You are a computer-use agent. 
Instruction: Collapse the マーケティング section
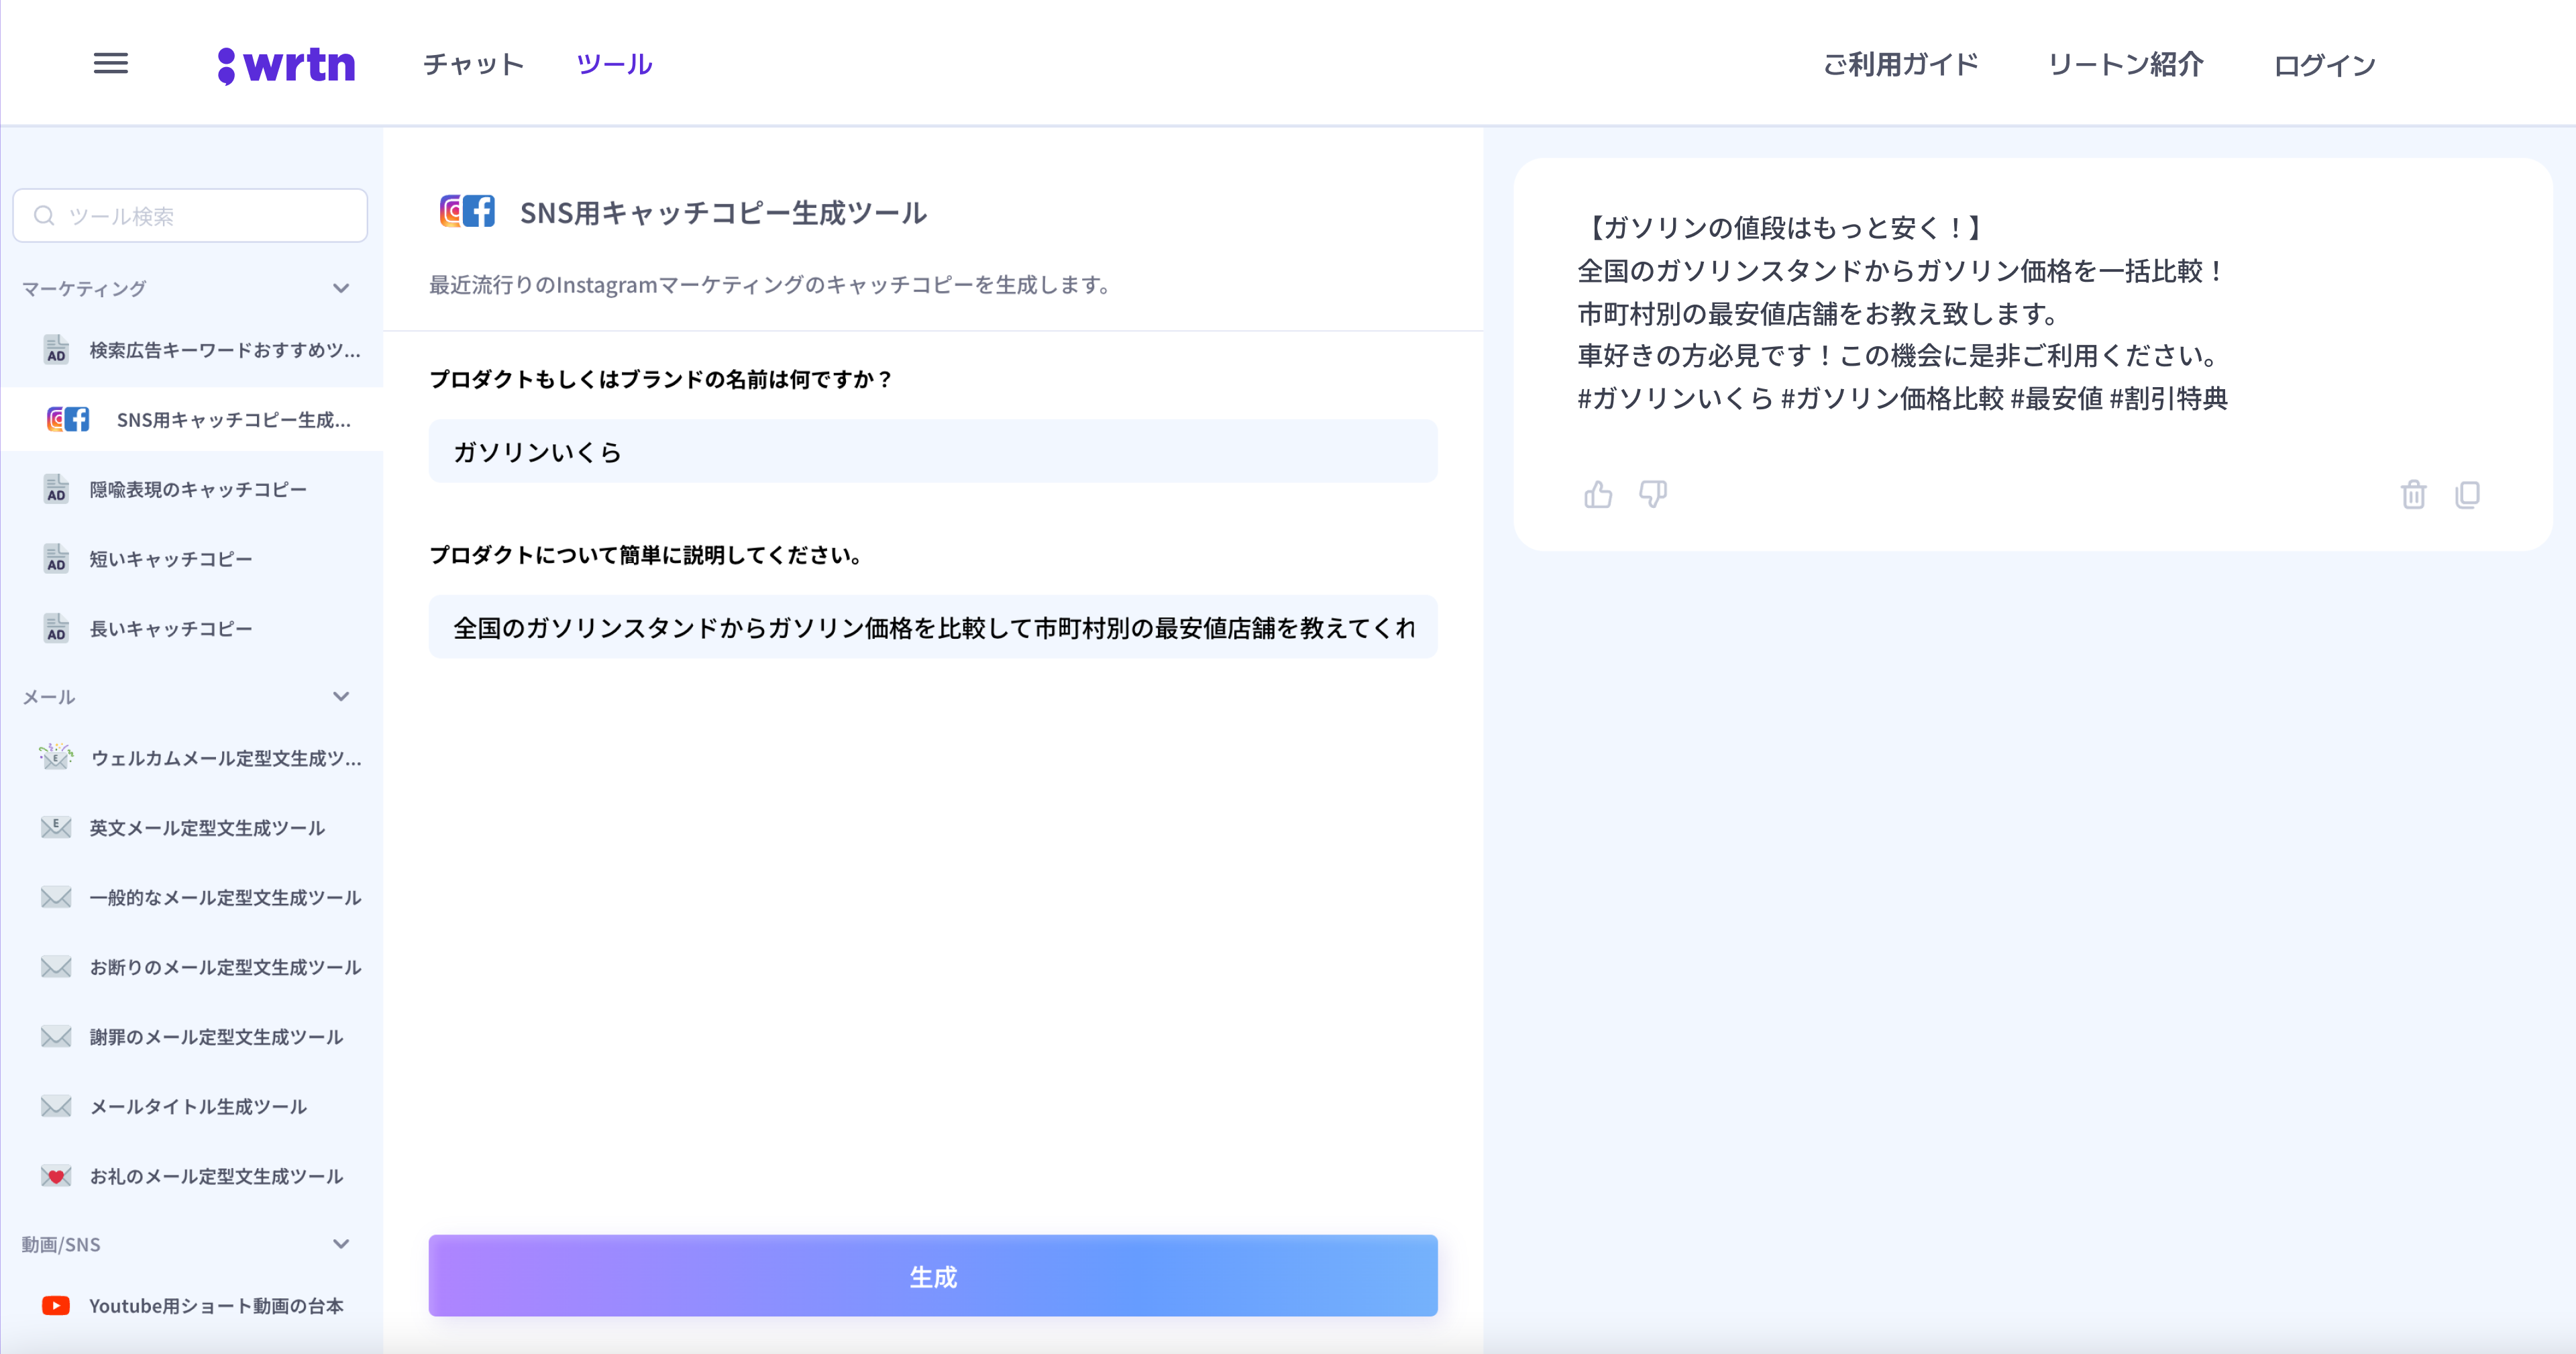(x=341, y=288)
